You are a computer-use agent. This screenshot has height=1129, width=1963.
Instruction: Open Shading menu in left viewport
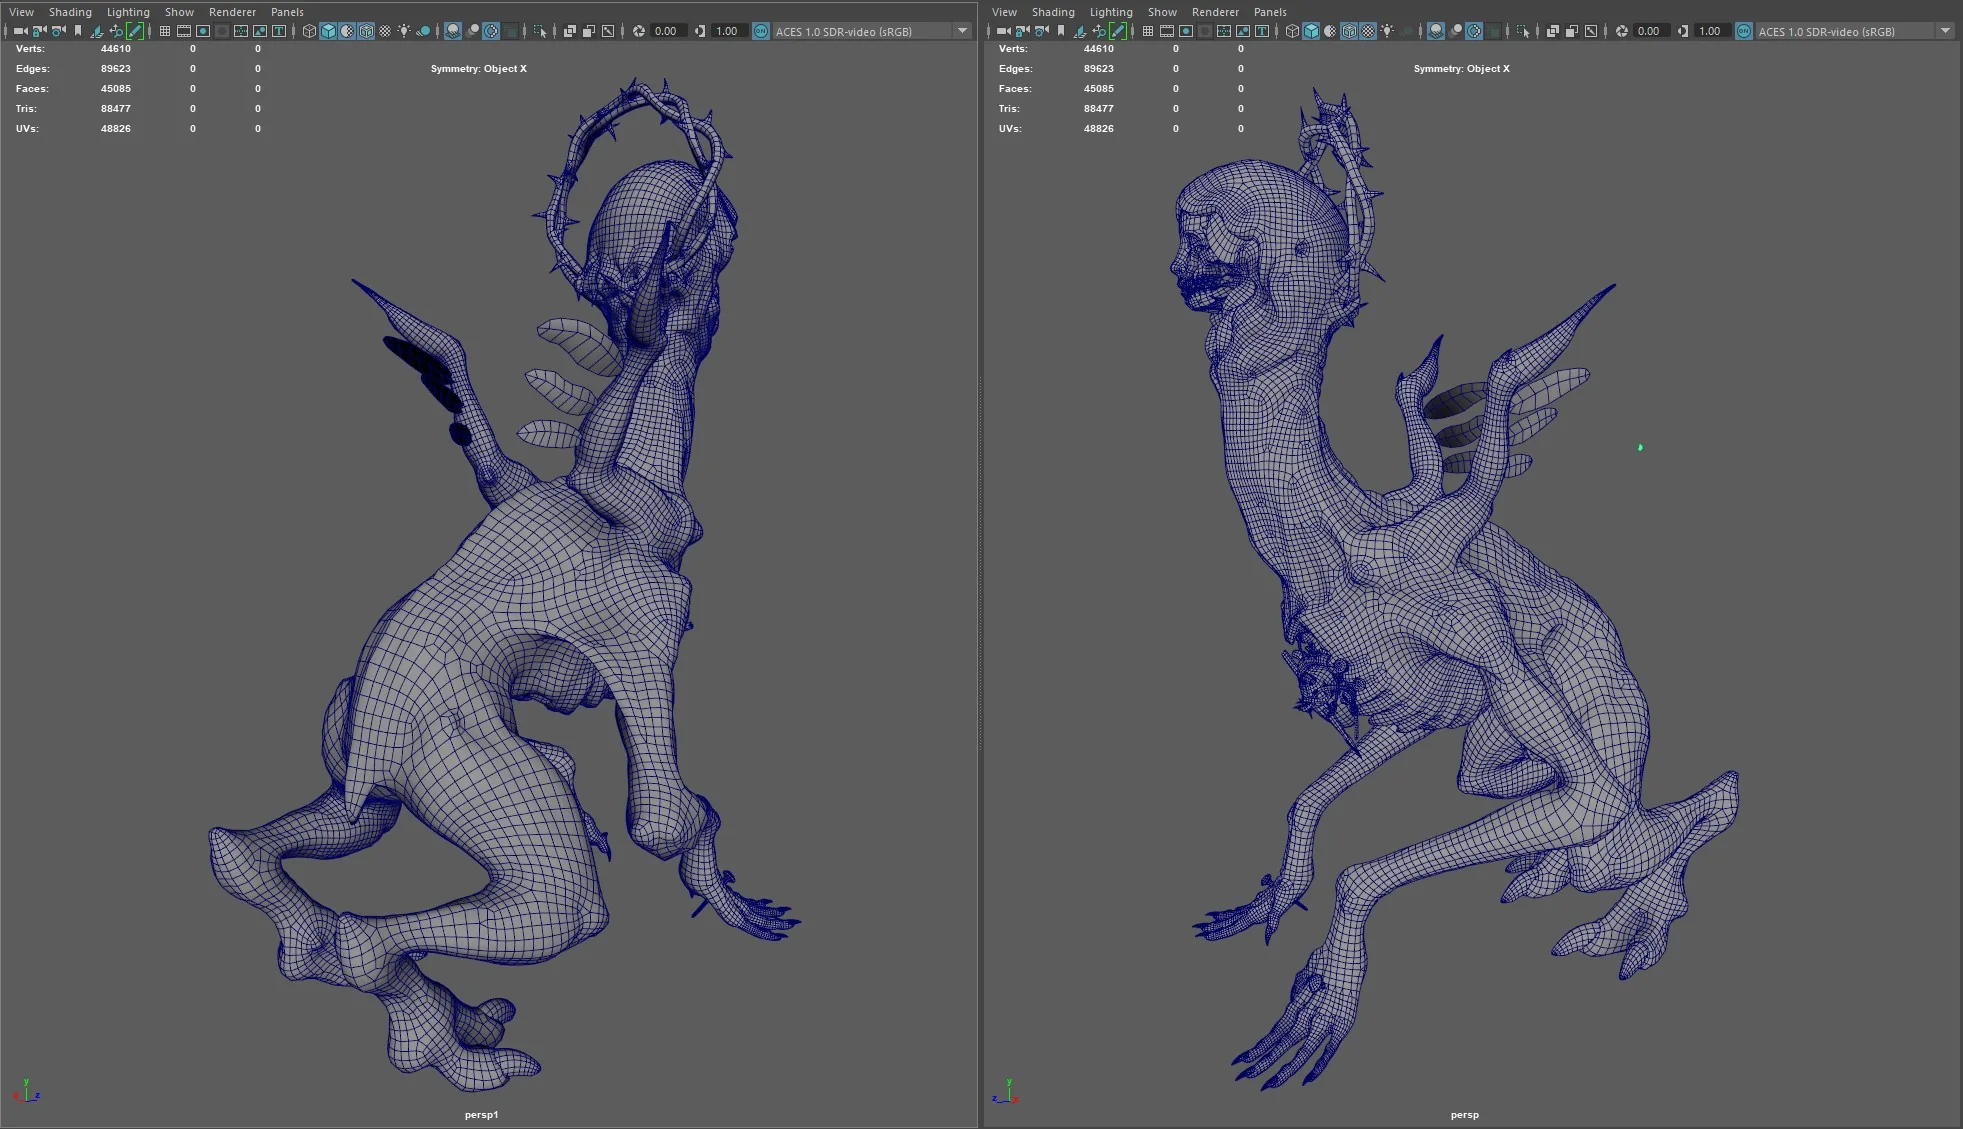pyautogui.click(x=70, y=12)
